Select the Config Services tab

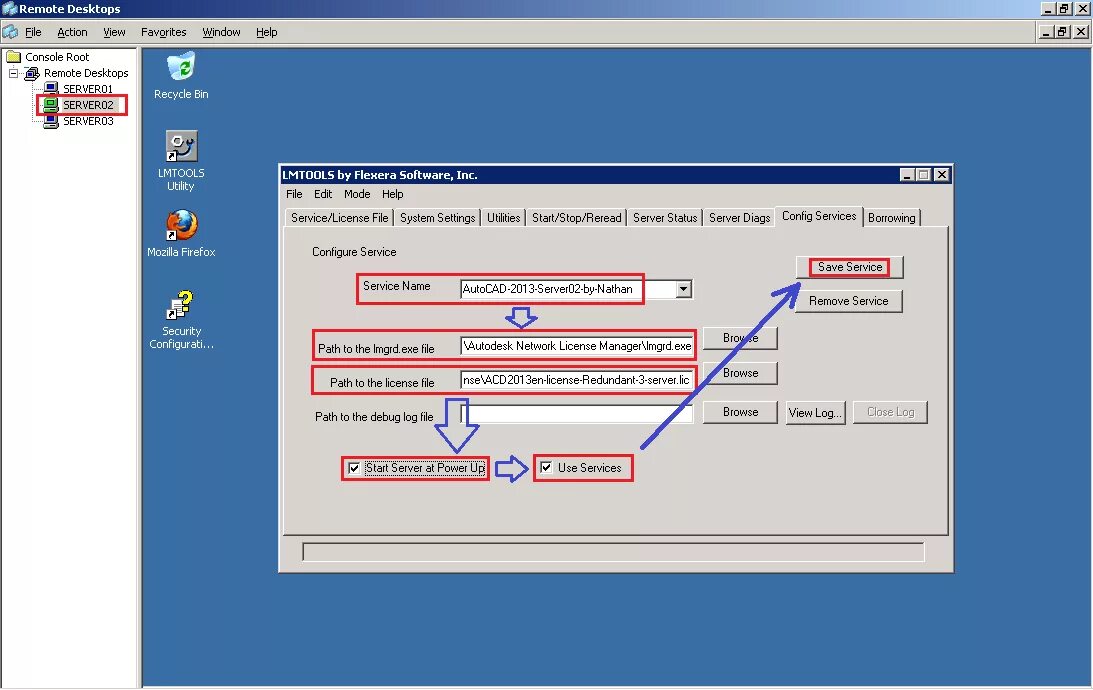tap(819, 216)
